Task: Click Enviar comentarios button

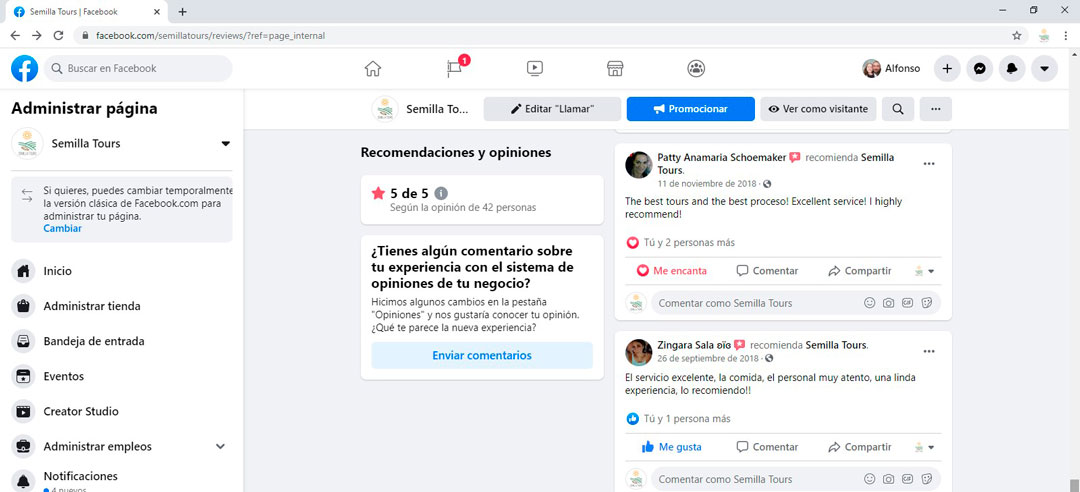Action: tap(482, 356)
